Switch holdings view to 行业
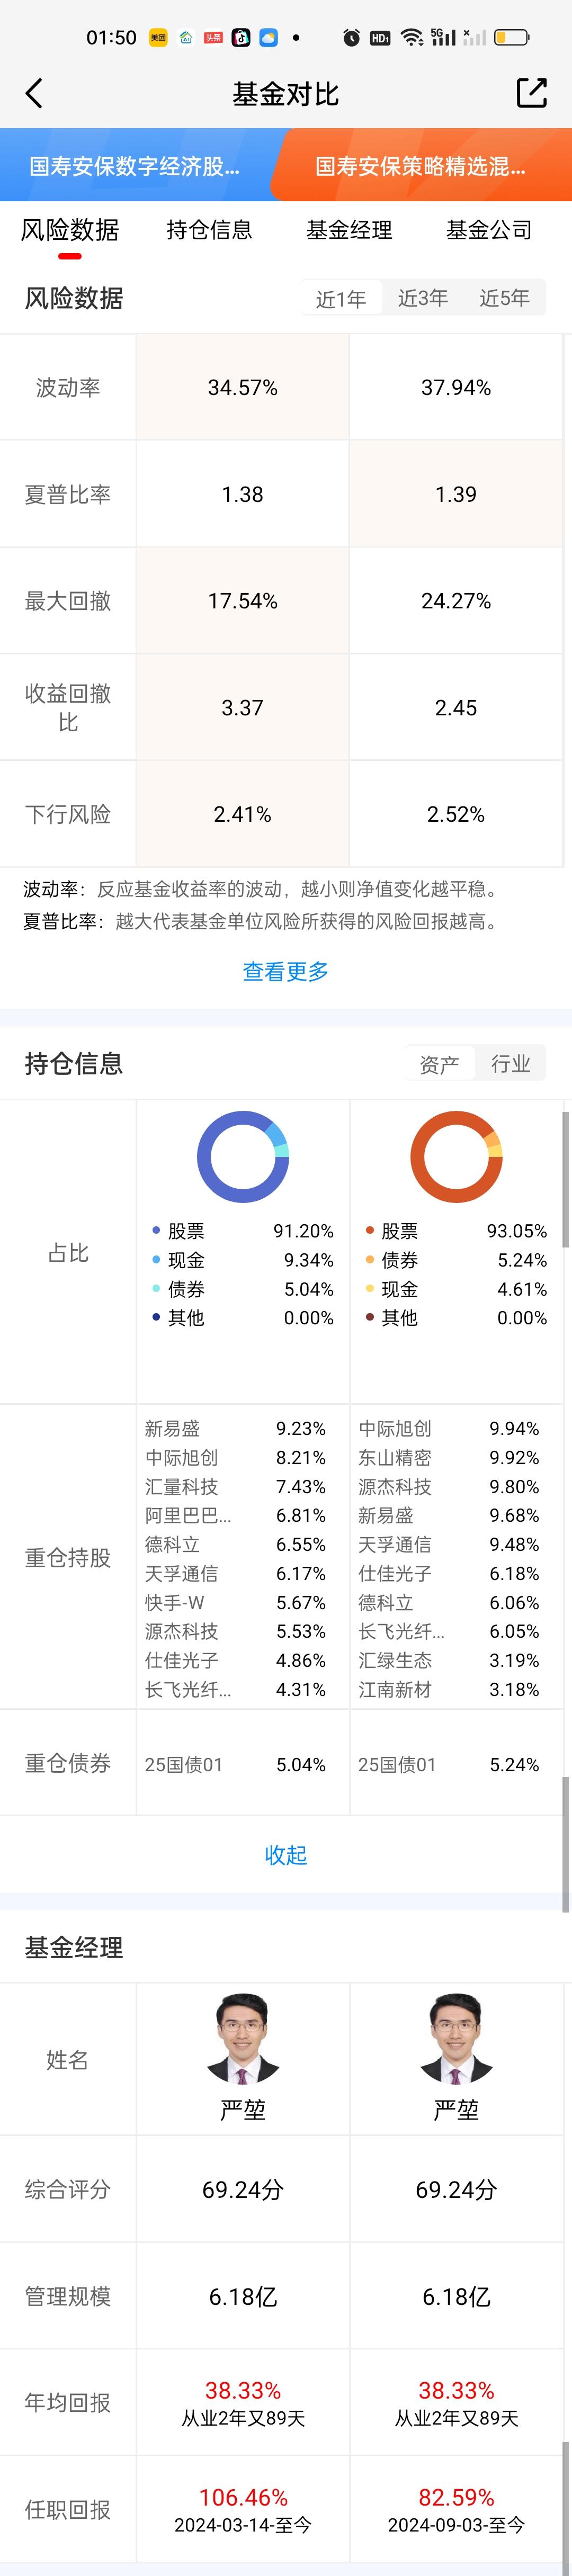The width and height of the screenshot is (572, 2576). pyautogui.click(x=510, y=1064)
